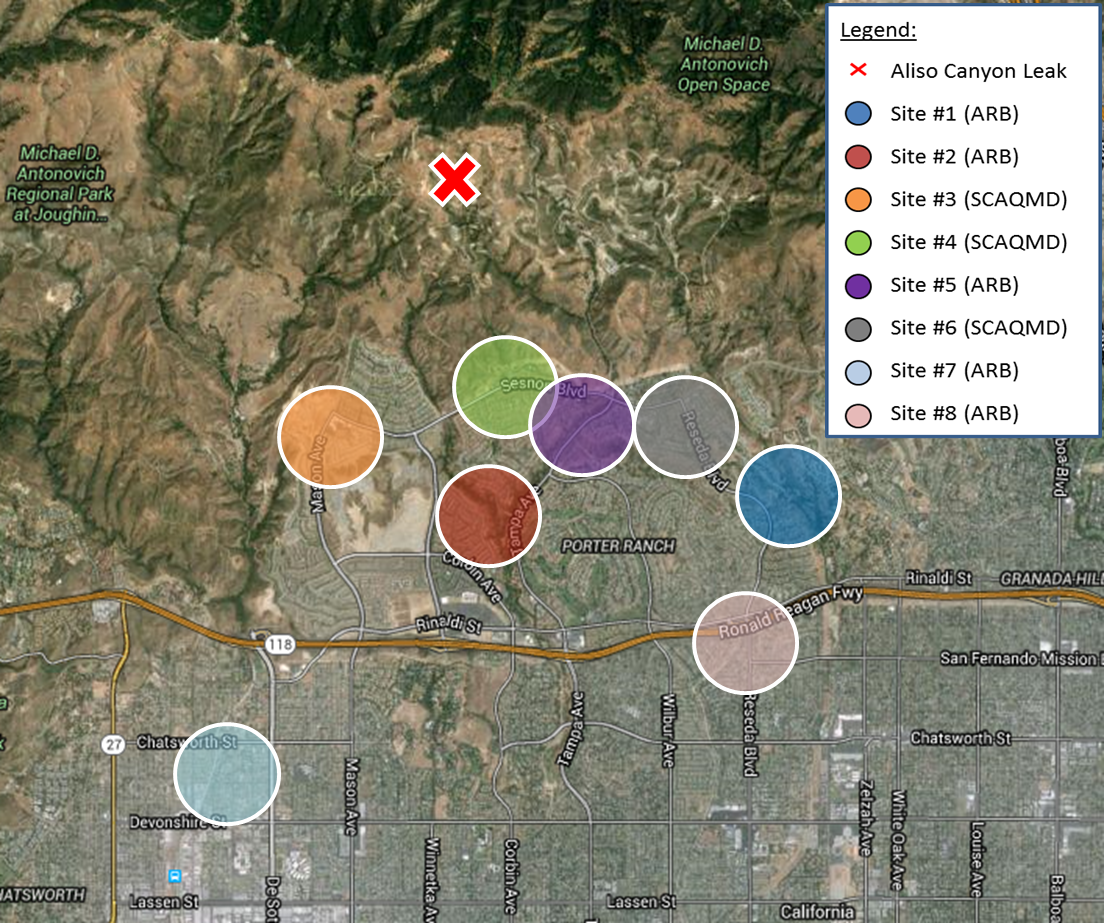Click the light blue Site #7 legend swatch

pyautogui.click(x=858, y=371)
